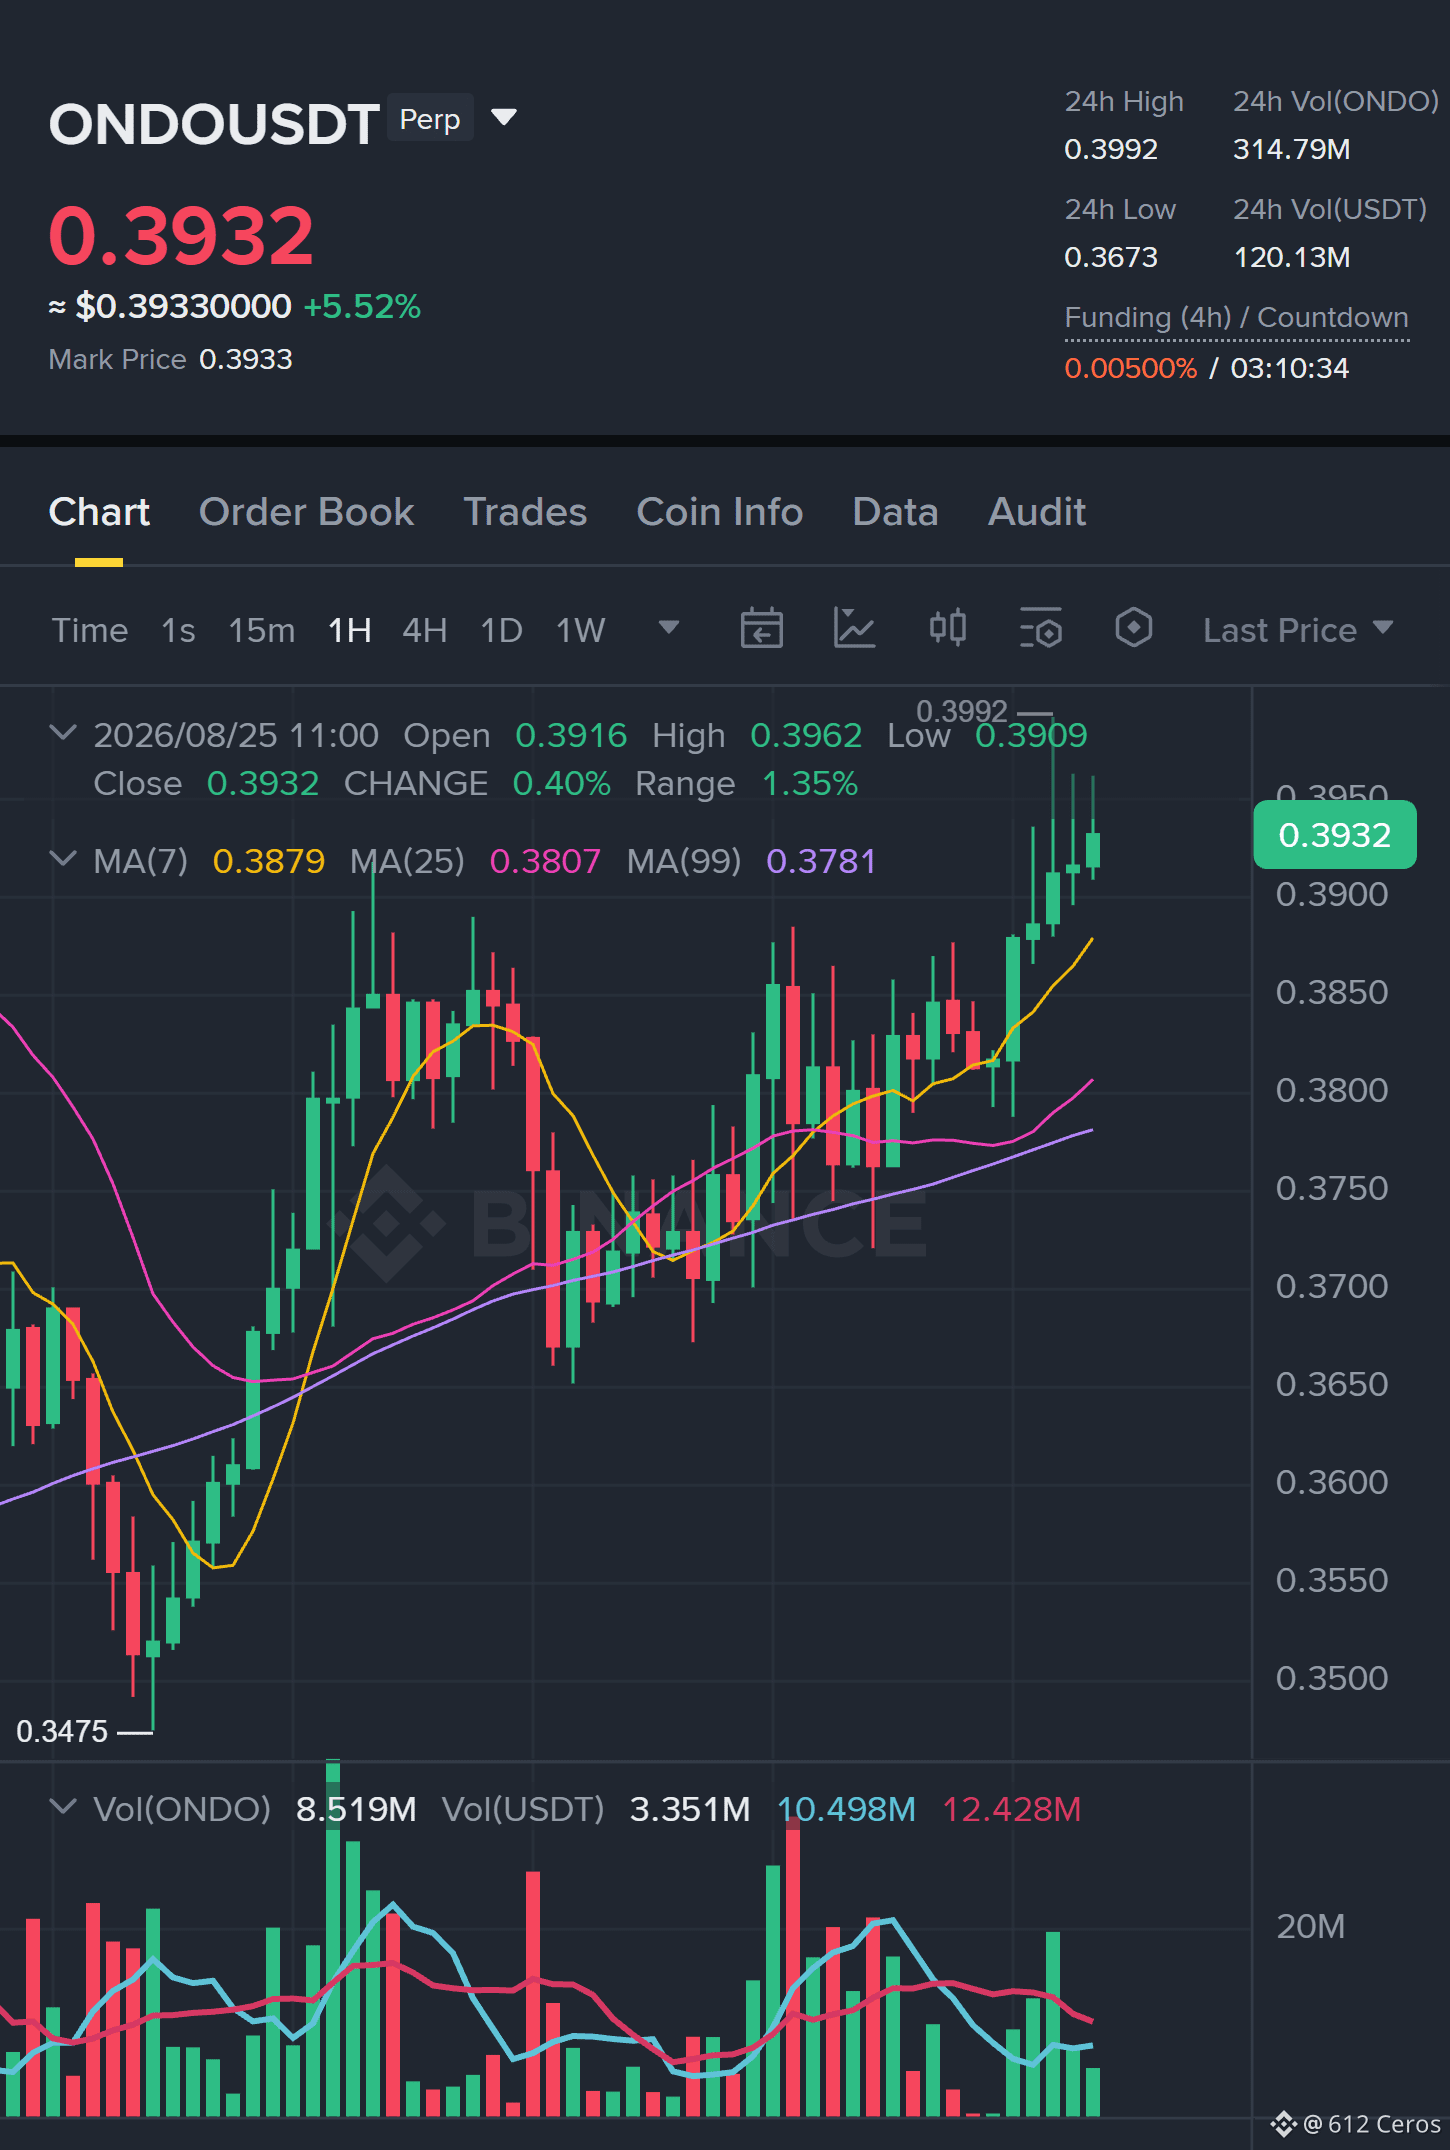Open the Last Price dropdown
This screenshot has height=2150, width=1450.
click(x=1298, y=630)
